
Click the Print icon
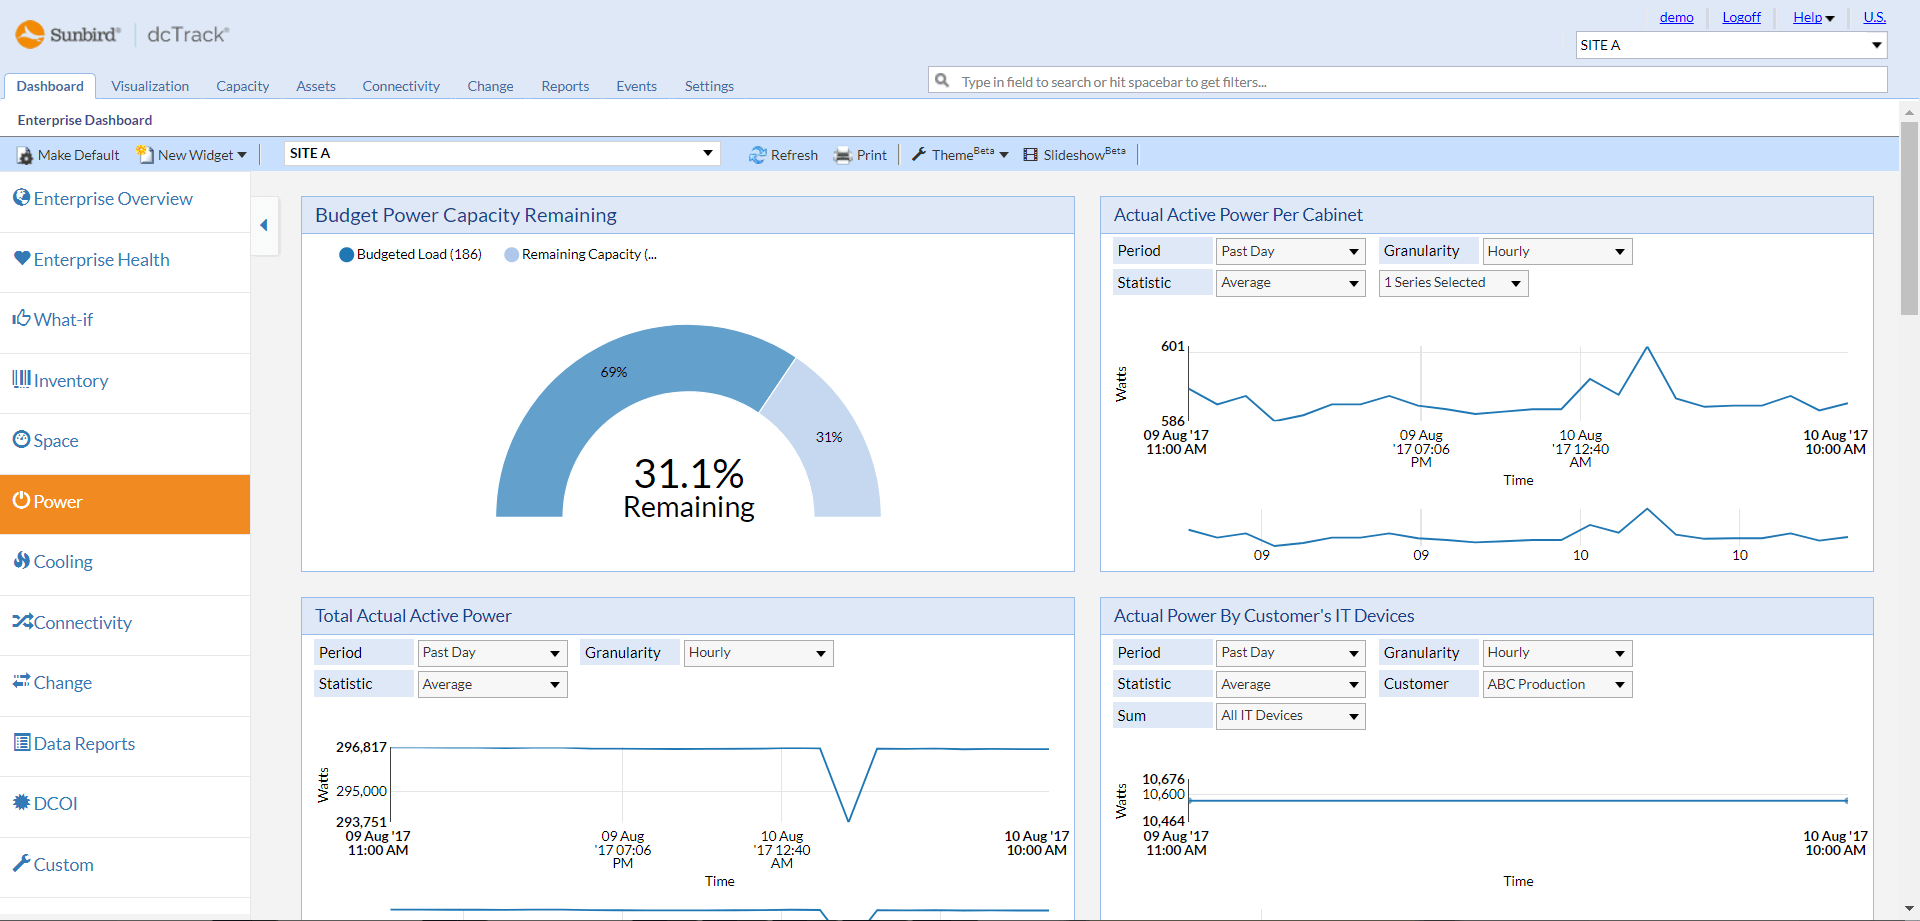click(x=843, y=154)
